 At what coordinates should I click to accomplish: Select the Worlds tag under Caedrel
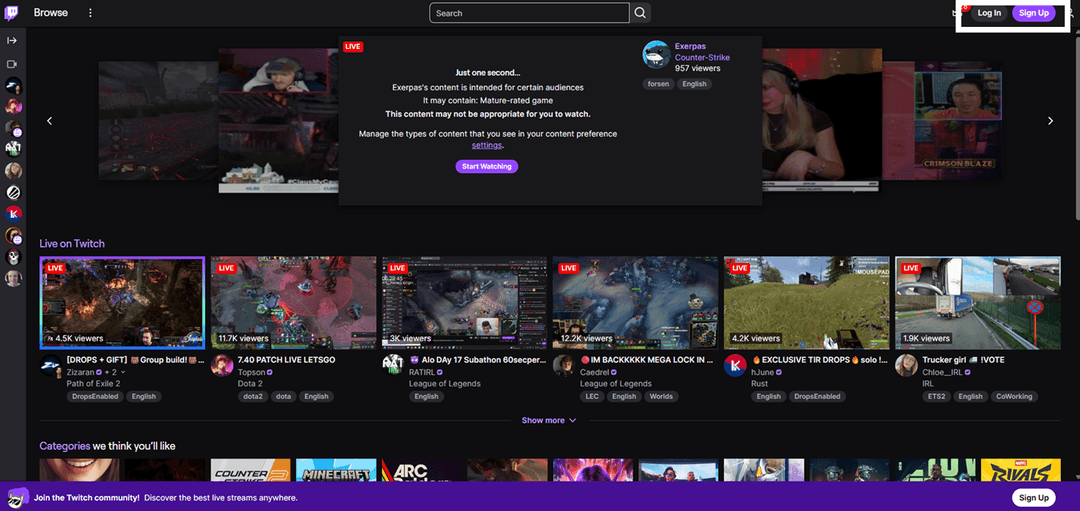662,397
